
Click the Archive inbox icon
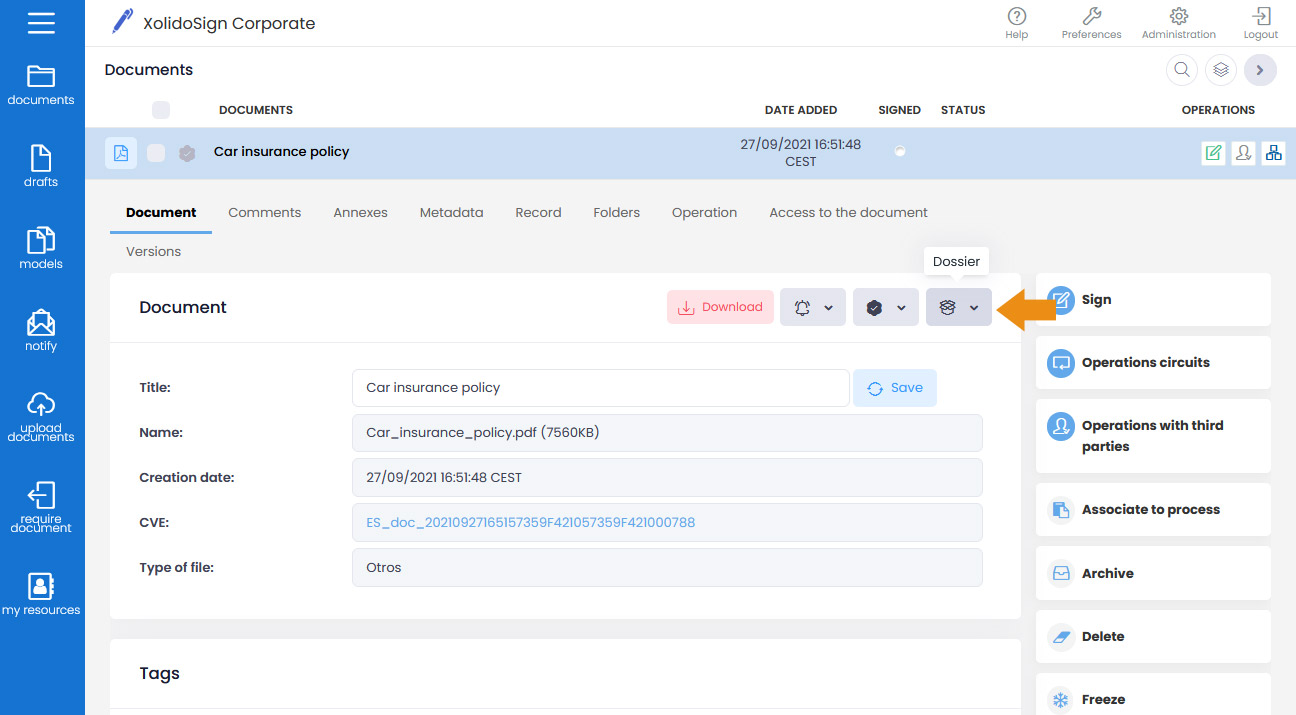(1060, 573)
